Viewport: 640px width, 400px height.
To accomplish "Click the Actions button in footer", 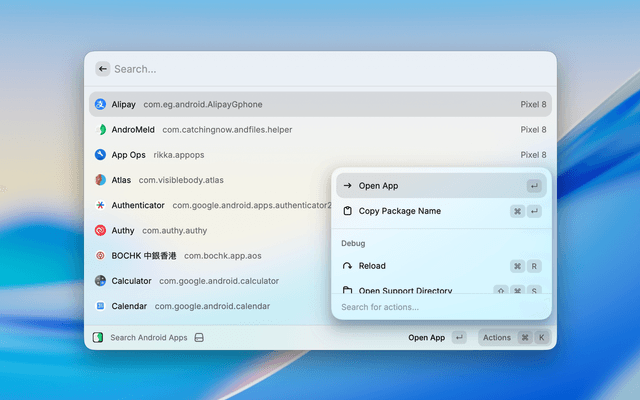I will [514, 338].
